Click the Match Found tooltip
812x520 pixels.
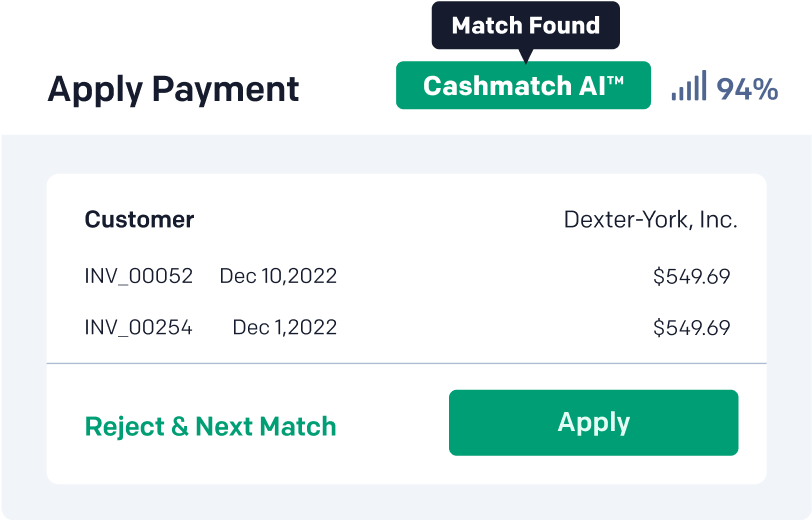(525, 26)
